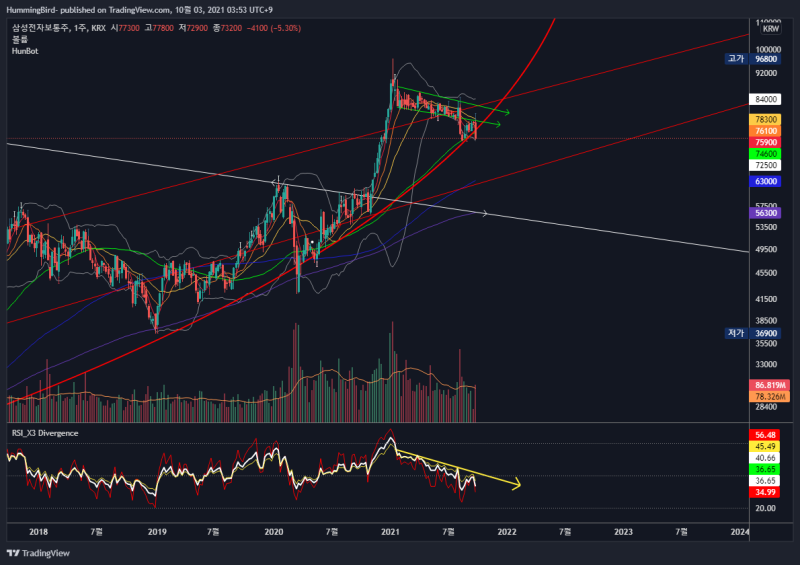Click the 20.00 RSI axis level
The image size is (800, 565).
[765, 508]
